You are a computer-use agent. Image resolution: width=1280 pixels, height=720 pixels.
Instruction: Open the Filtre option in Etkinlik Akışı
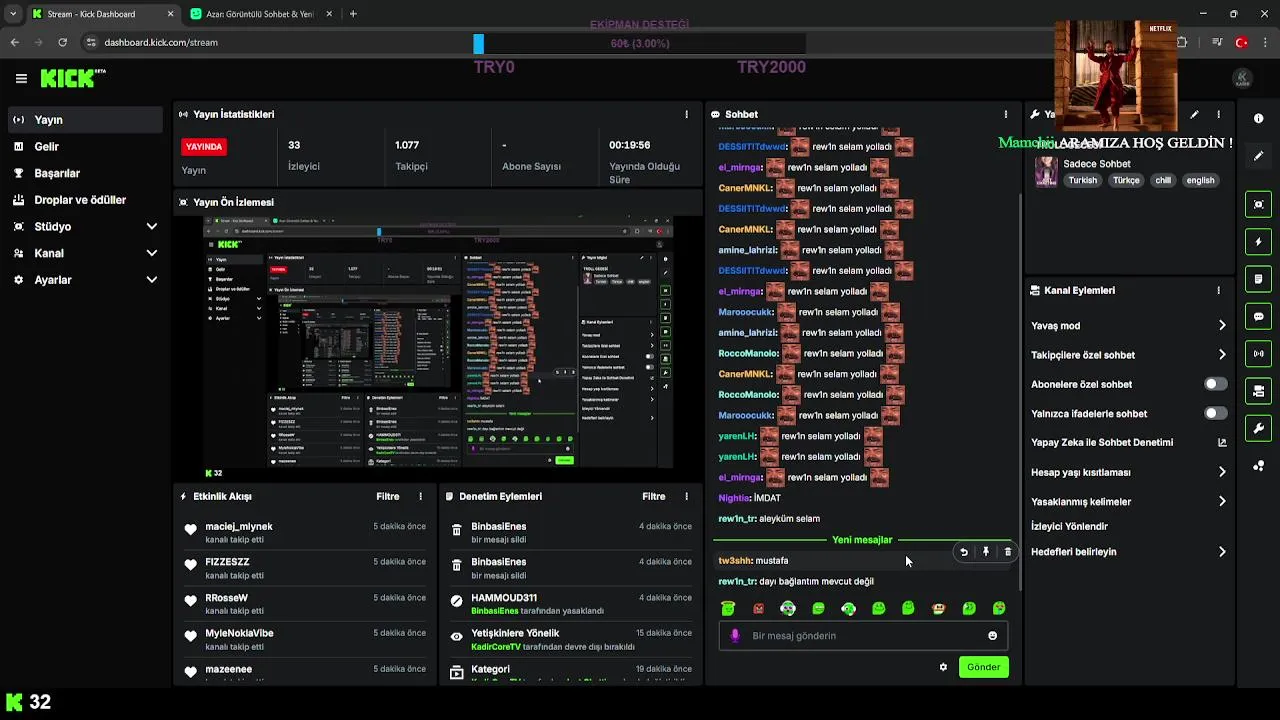387,496
